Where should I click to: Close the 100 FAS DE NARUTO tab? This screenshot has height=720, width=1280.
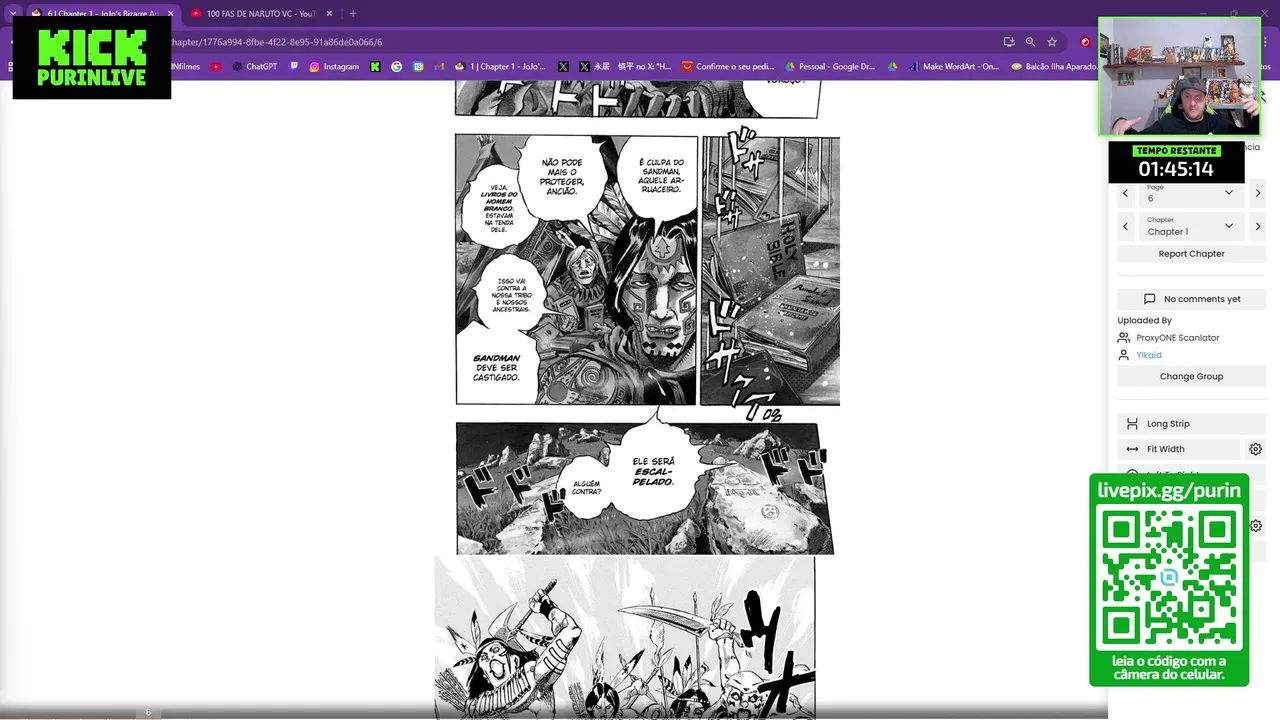(x=329, y=14)
